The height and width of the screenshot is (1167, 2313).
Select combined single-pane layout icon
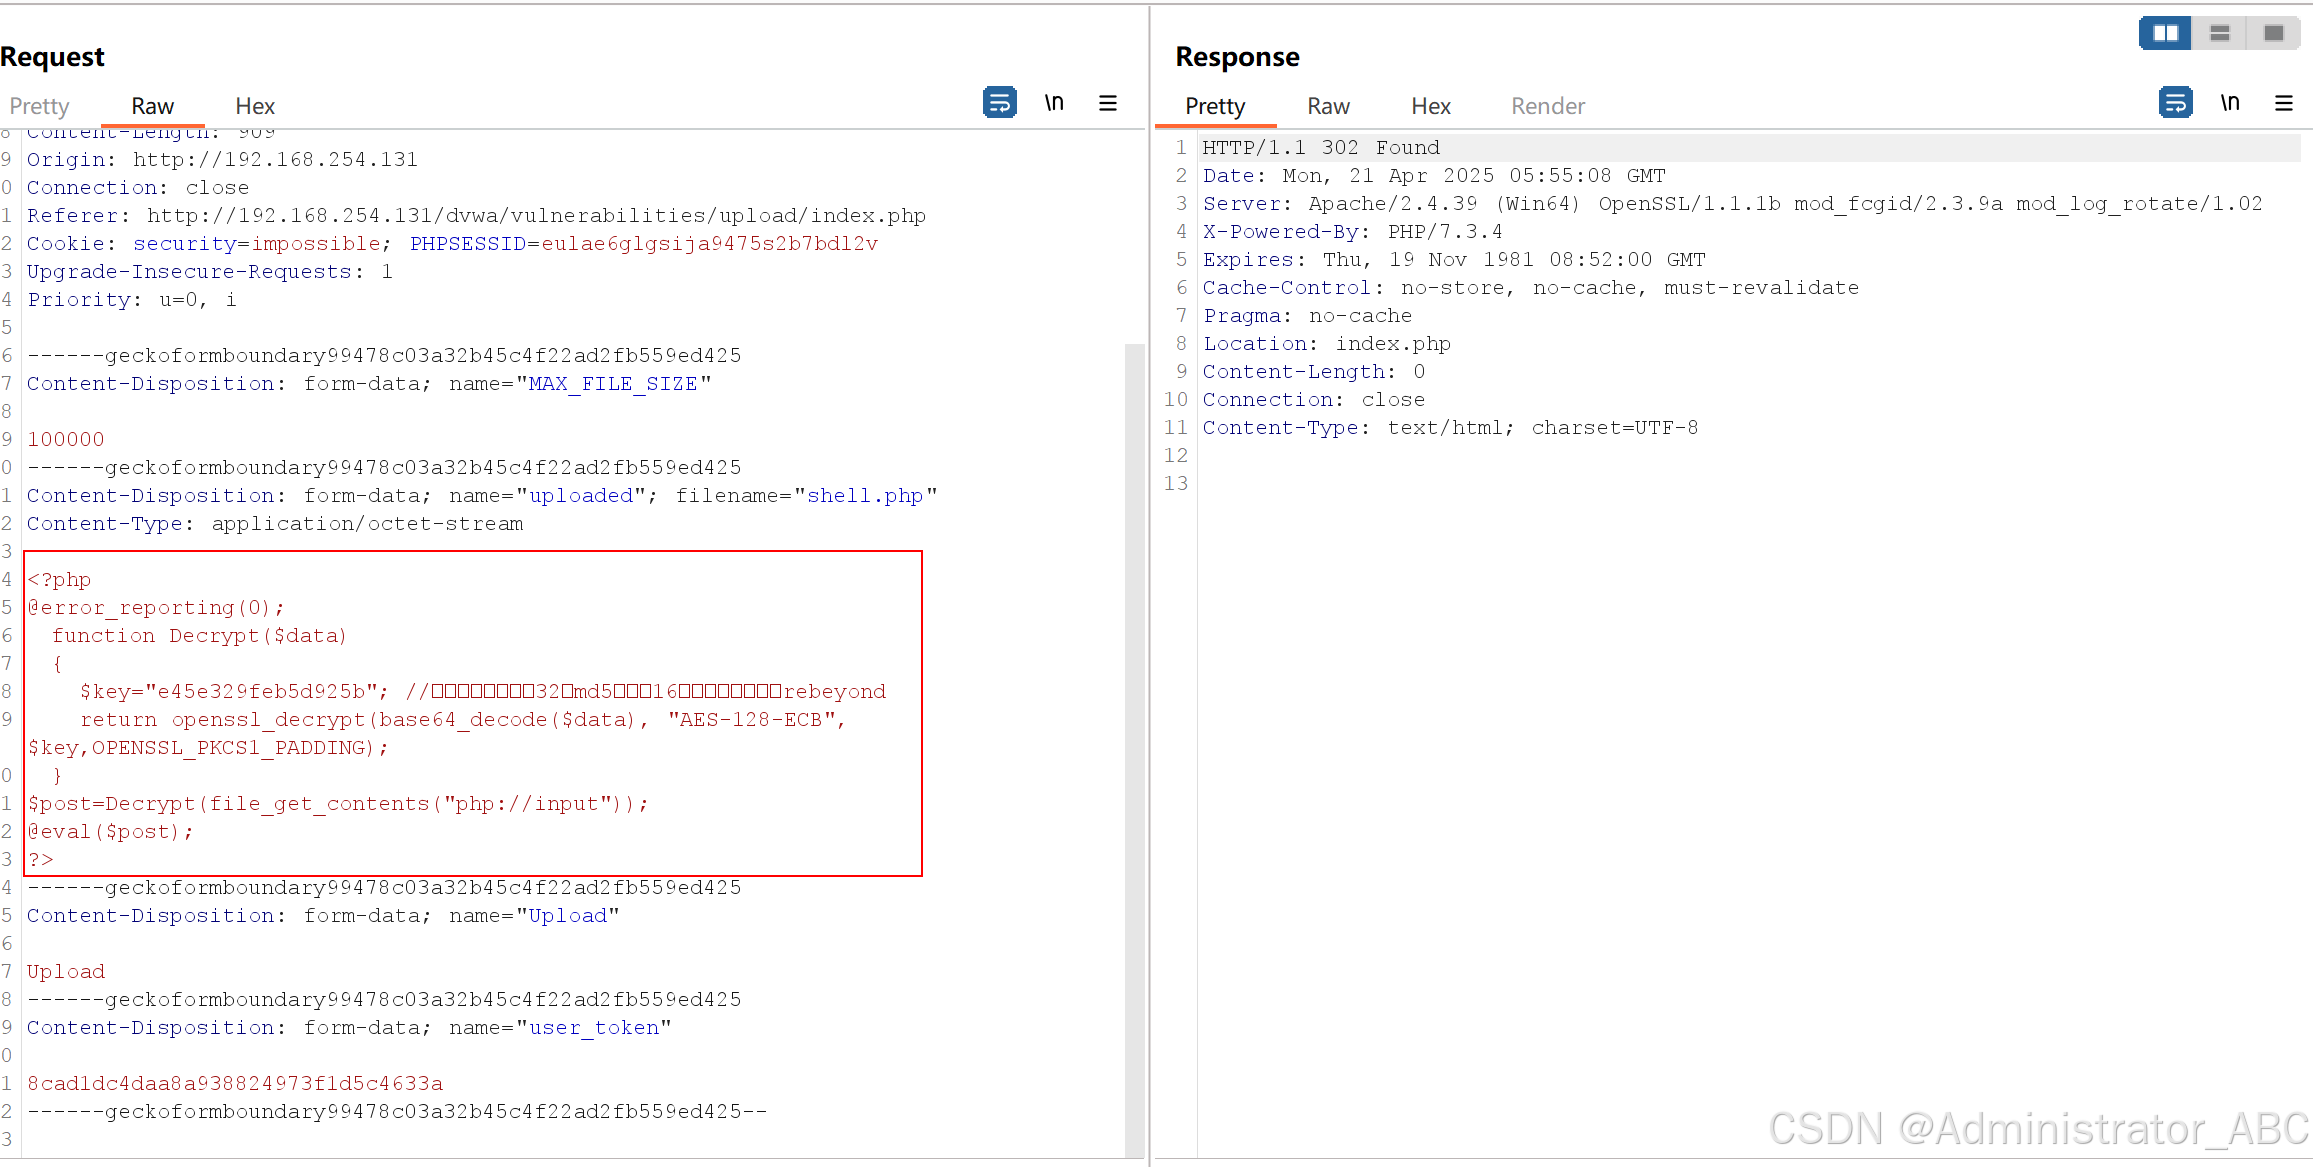click(x=2274, y=33)
